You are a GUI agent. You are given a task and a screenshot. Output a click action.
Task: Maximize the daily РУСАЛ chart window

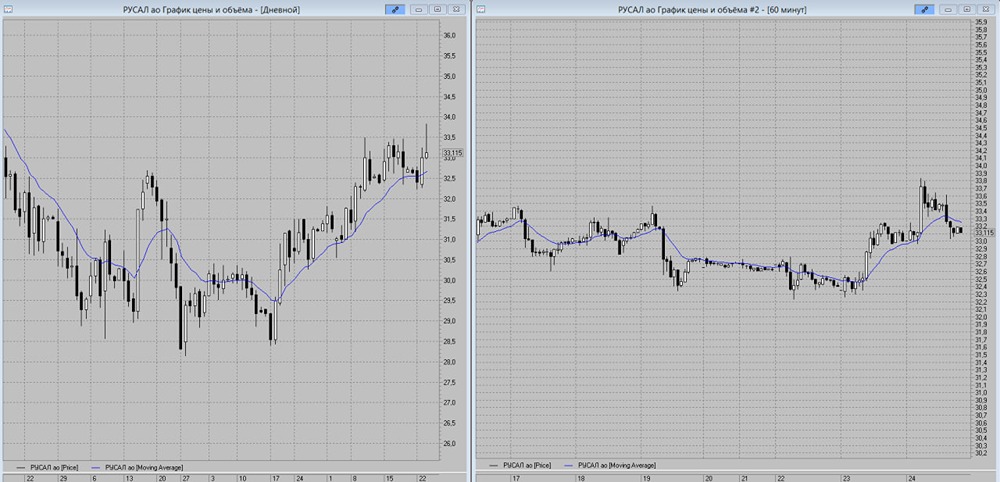pos(438,10)
